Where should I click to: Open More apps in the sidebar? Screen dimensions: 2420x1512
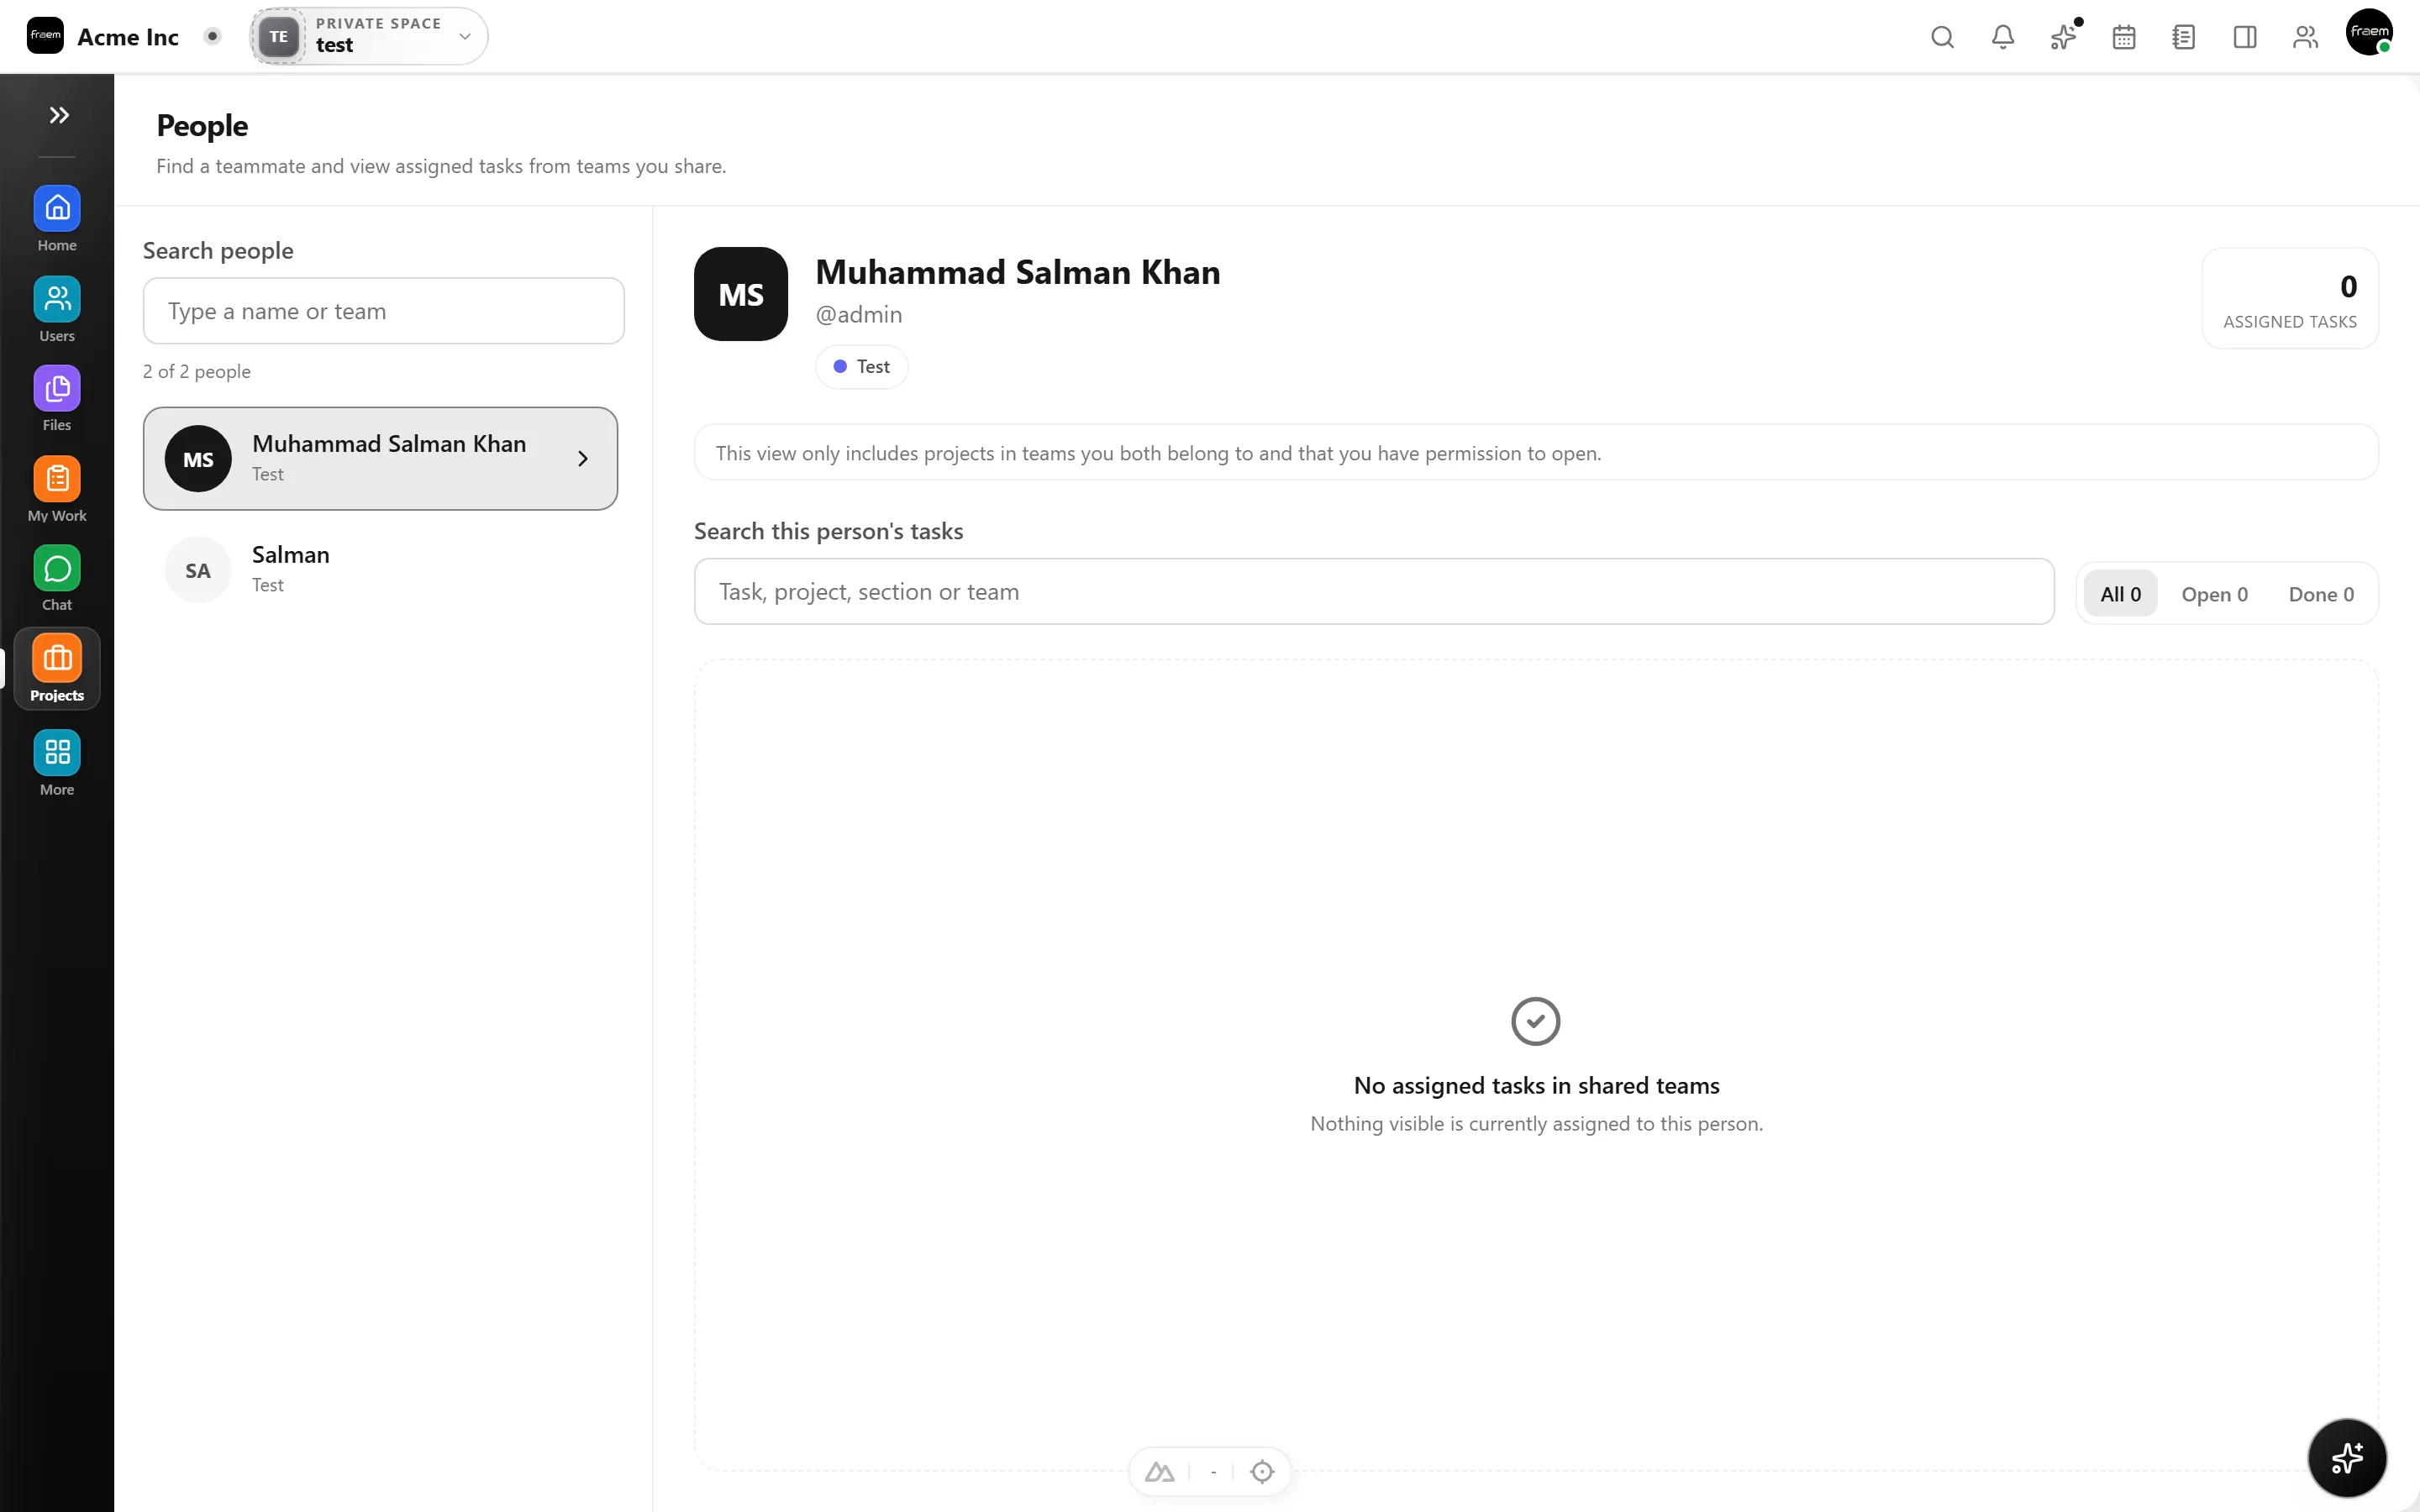[x=57, y=763]
